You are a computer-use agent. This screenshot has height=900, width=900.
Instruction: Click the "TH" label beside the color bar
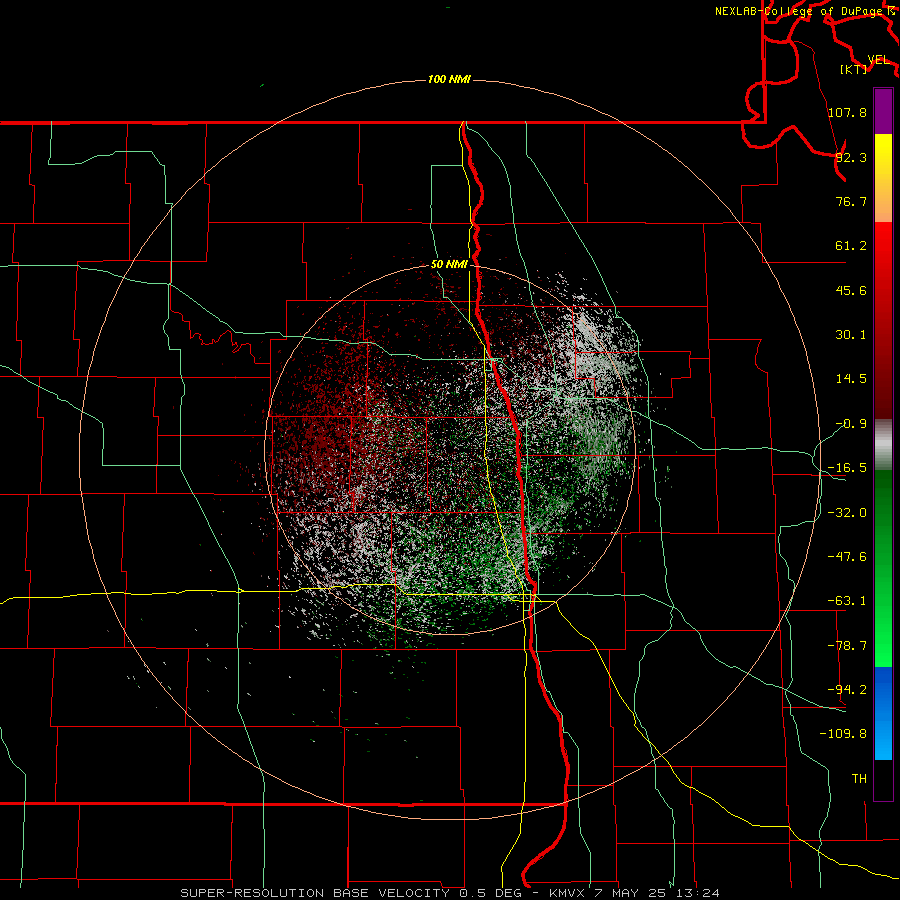(x=859, y=778)
